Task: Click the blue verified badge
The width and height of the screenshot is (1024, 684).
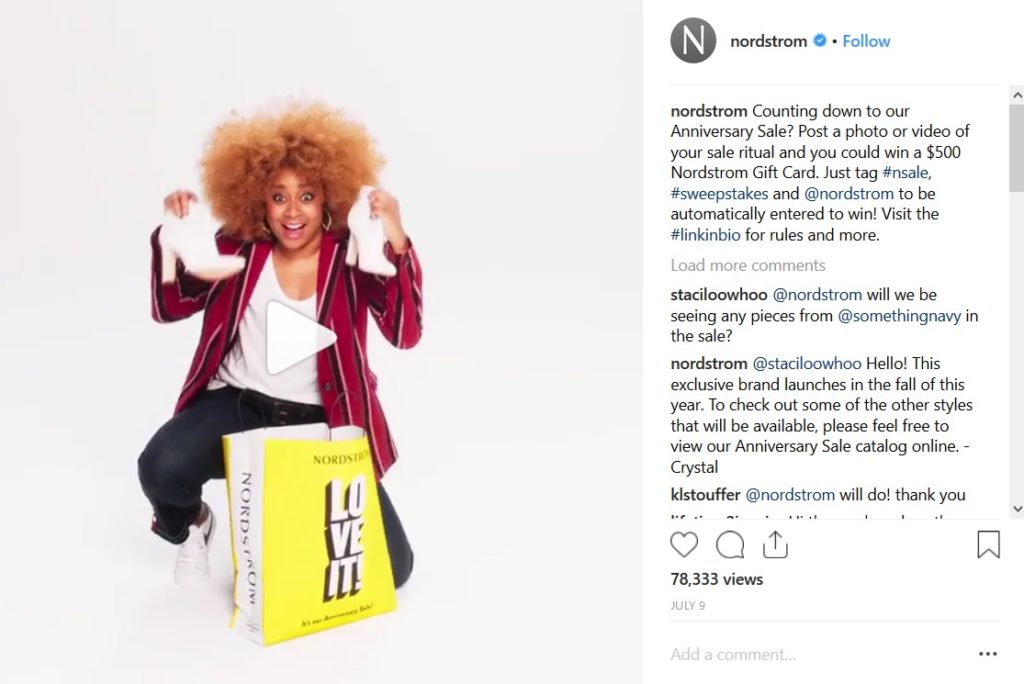Action: pyautogui.click(x=819, y=41)
